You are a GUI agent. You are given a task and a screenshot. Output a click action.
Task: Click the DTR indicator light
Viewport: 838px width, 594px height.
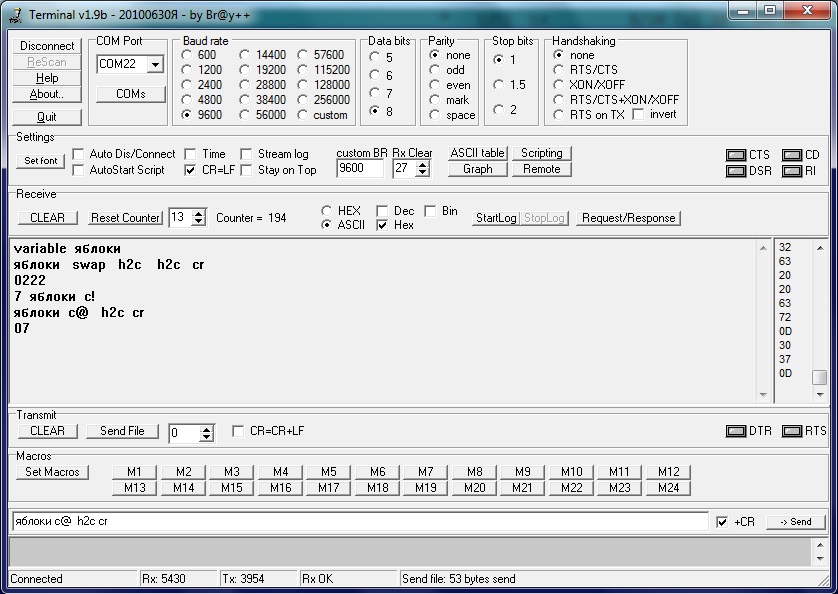point(735,431)
